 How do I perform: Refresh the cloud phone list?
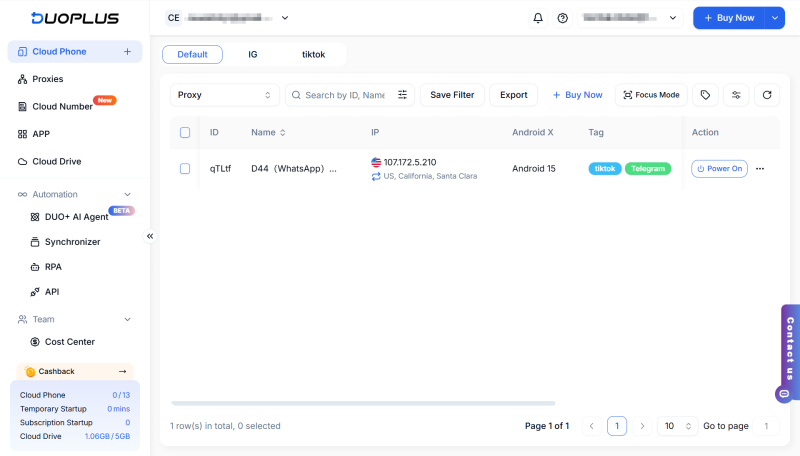pyautogui.click(x=767, y=95)
